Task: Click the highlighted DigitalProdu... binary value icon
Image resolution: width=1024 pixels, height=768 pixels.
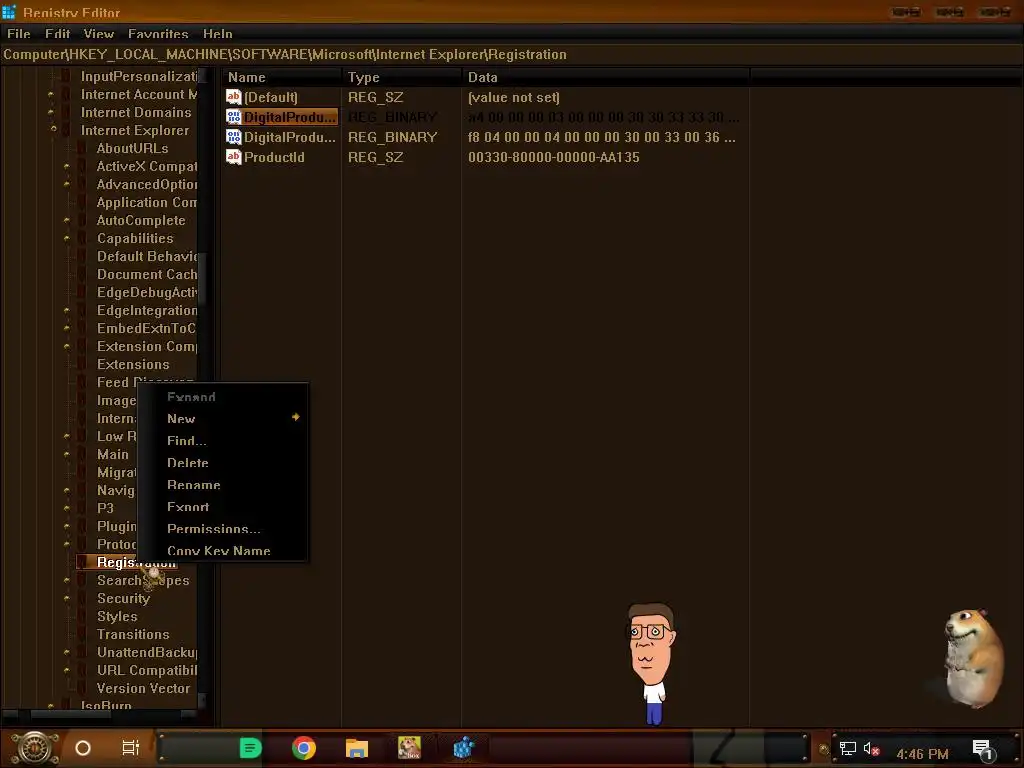Action: point(234,117)
